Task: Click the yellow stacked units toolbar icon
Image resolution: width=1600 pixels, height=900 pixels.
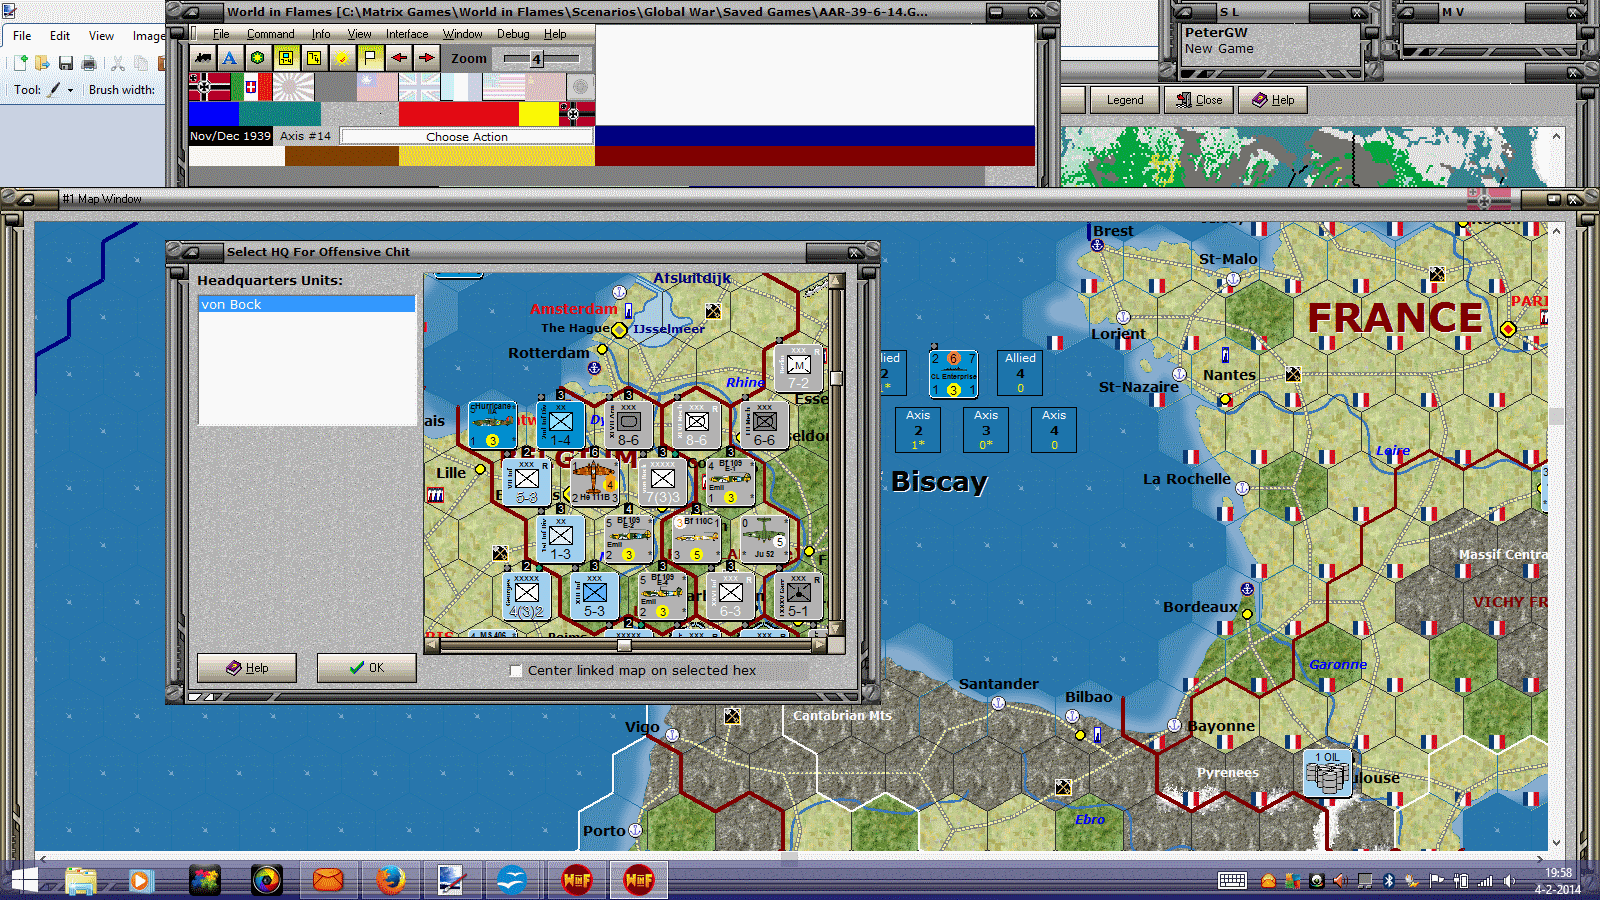Action: (314, 58)
